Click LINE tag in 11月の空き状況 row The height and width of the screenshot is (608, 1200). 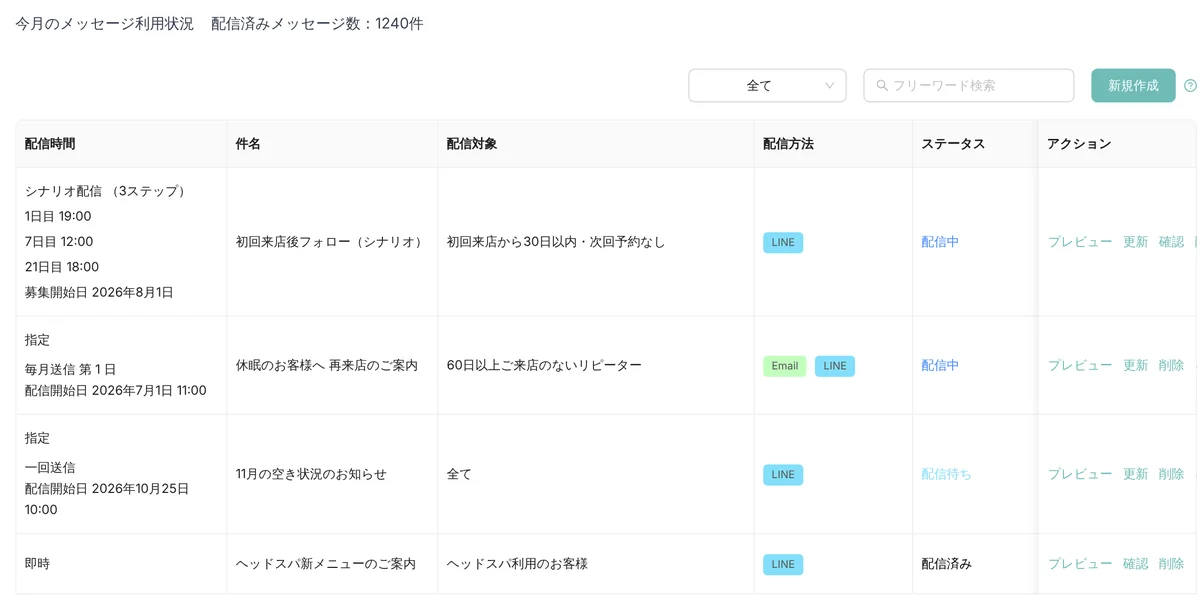(783, 474)
